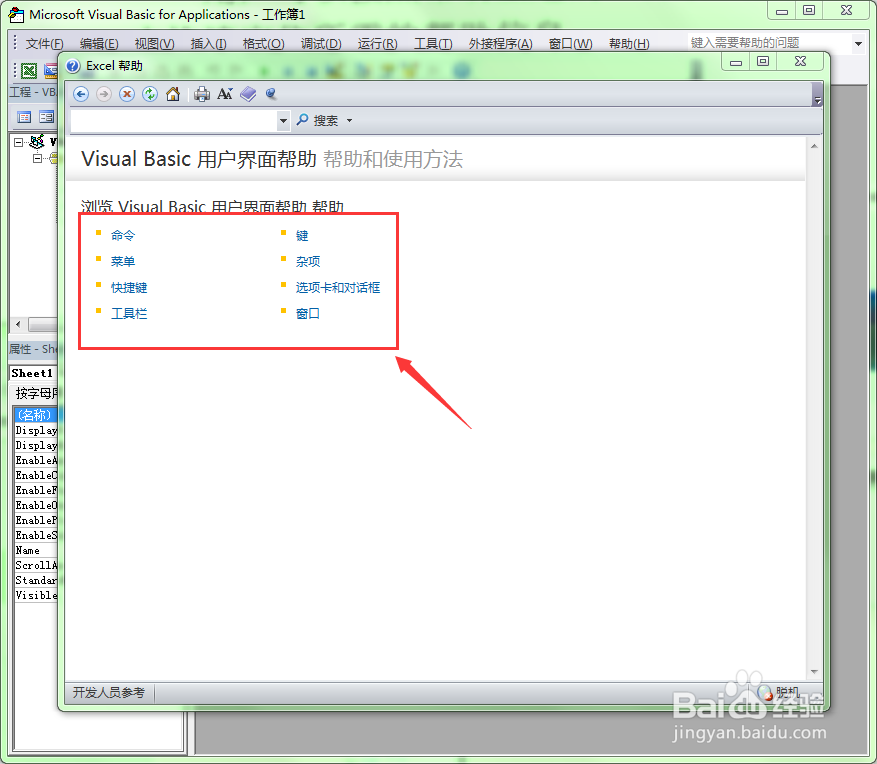Viewport: 877px width, 764px height.
Task: Select the Name property row
Action: pos(36,550)
